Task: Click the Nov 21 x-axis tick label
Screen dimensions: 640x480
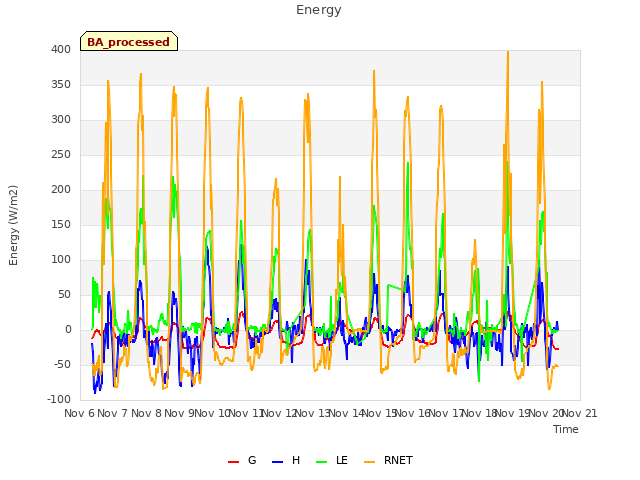Action: (580, 414)
